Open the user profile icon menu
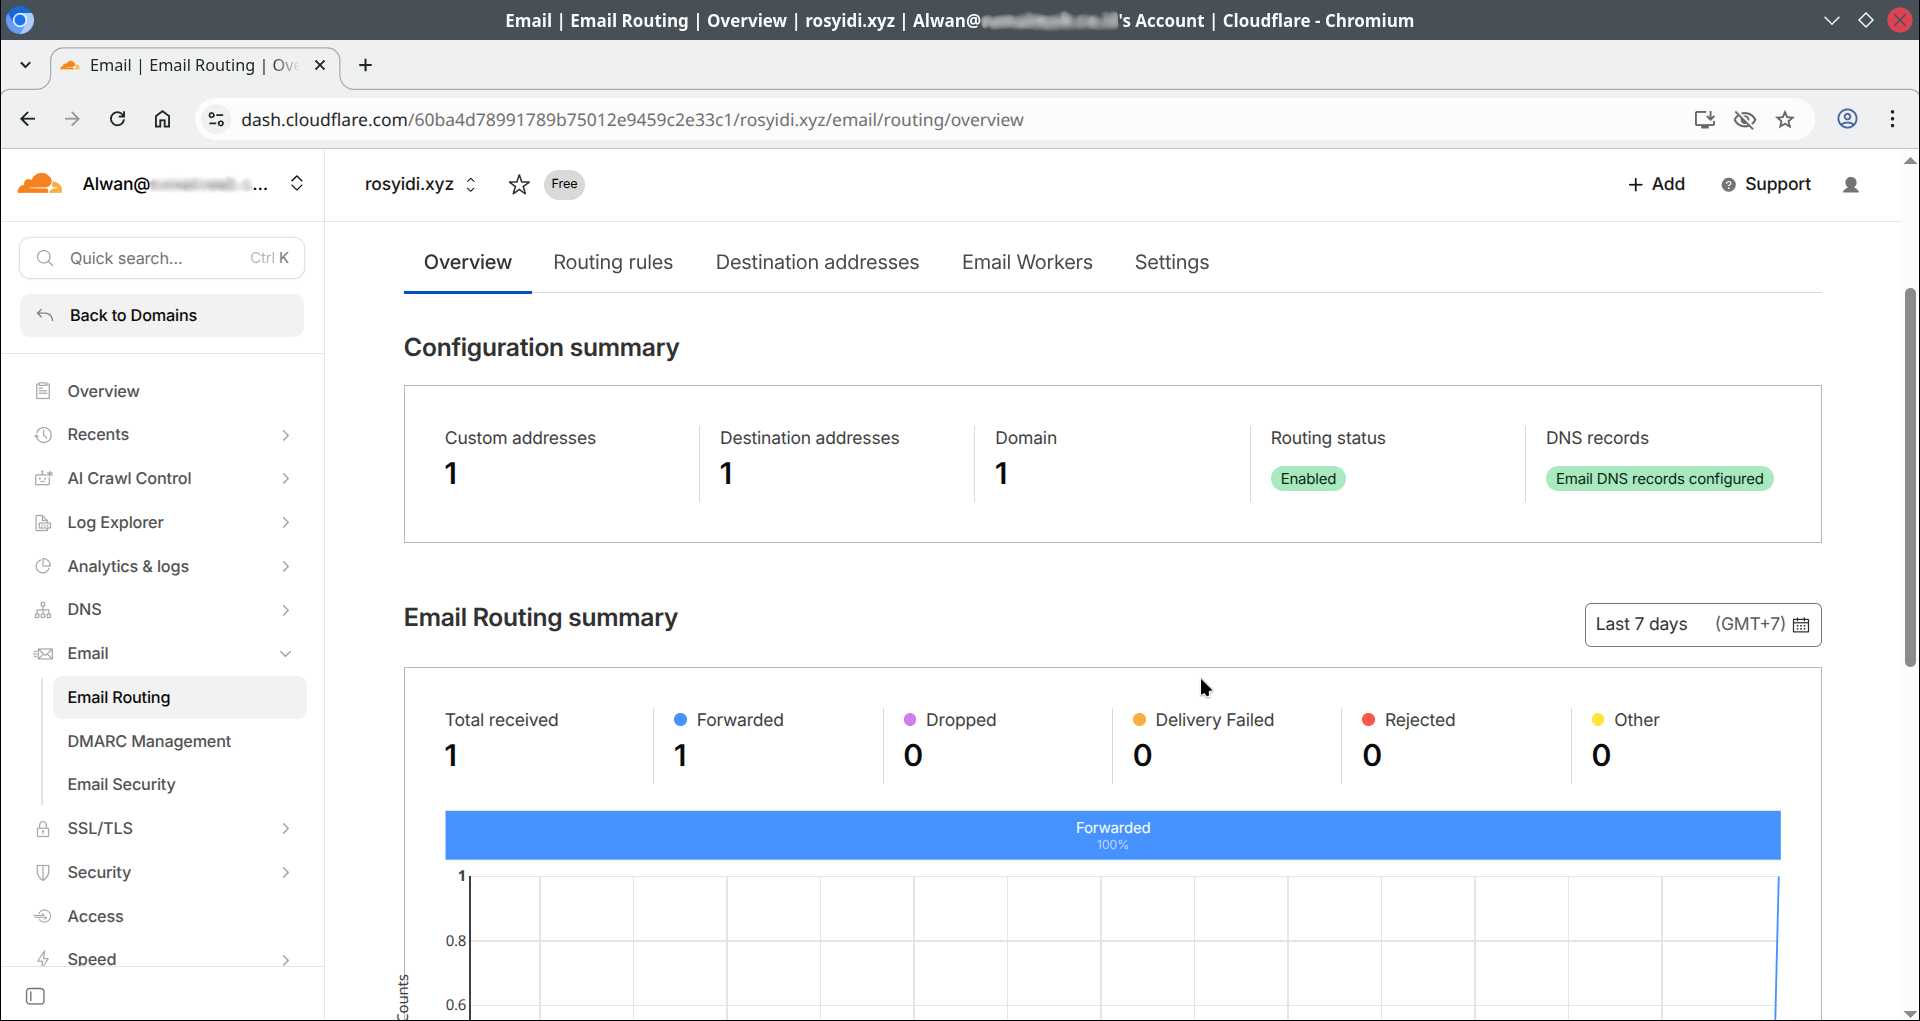 [x=1850, y=185]
